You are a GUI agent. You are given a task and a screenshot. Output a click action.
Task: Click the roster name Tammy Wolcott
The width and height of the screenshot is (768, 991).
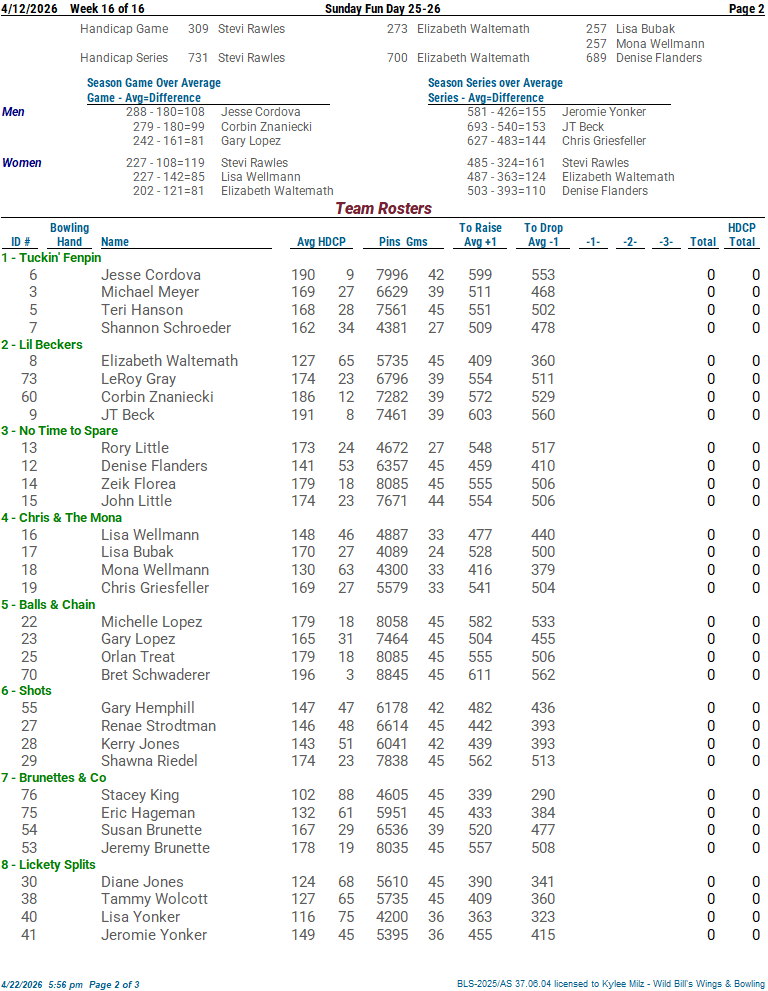(154, 899)
